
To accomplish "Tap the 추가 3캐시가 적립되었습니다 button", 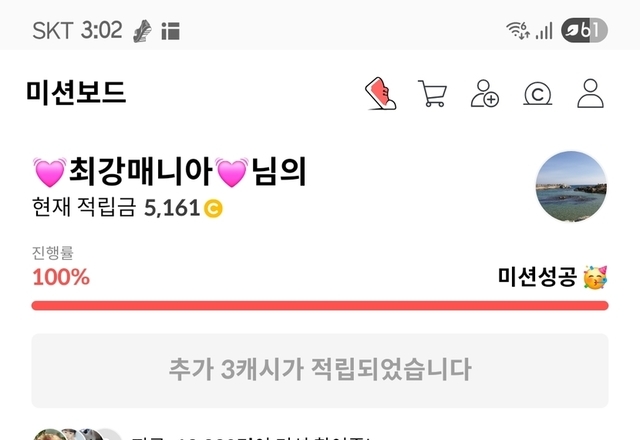I will tap(320, 370).
